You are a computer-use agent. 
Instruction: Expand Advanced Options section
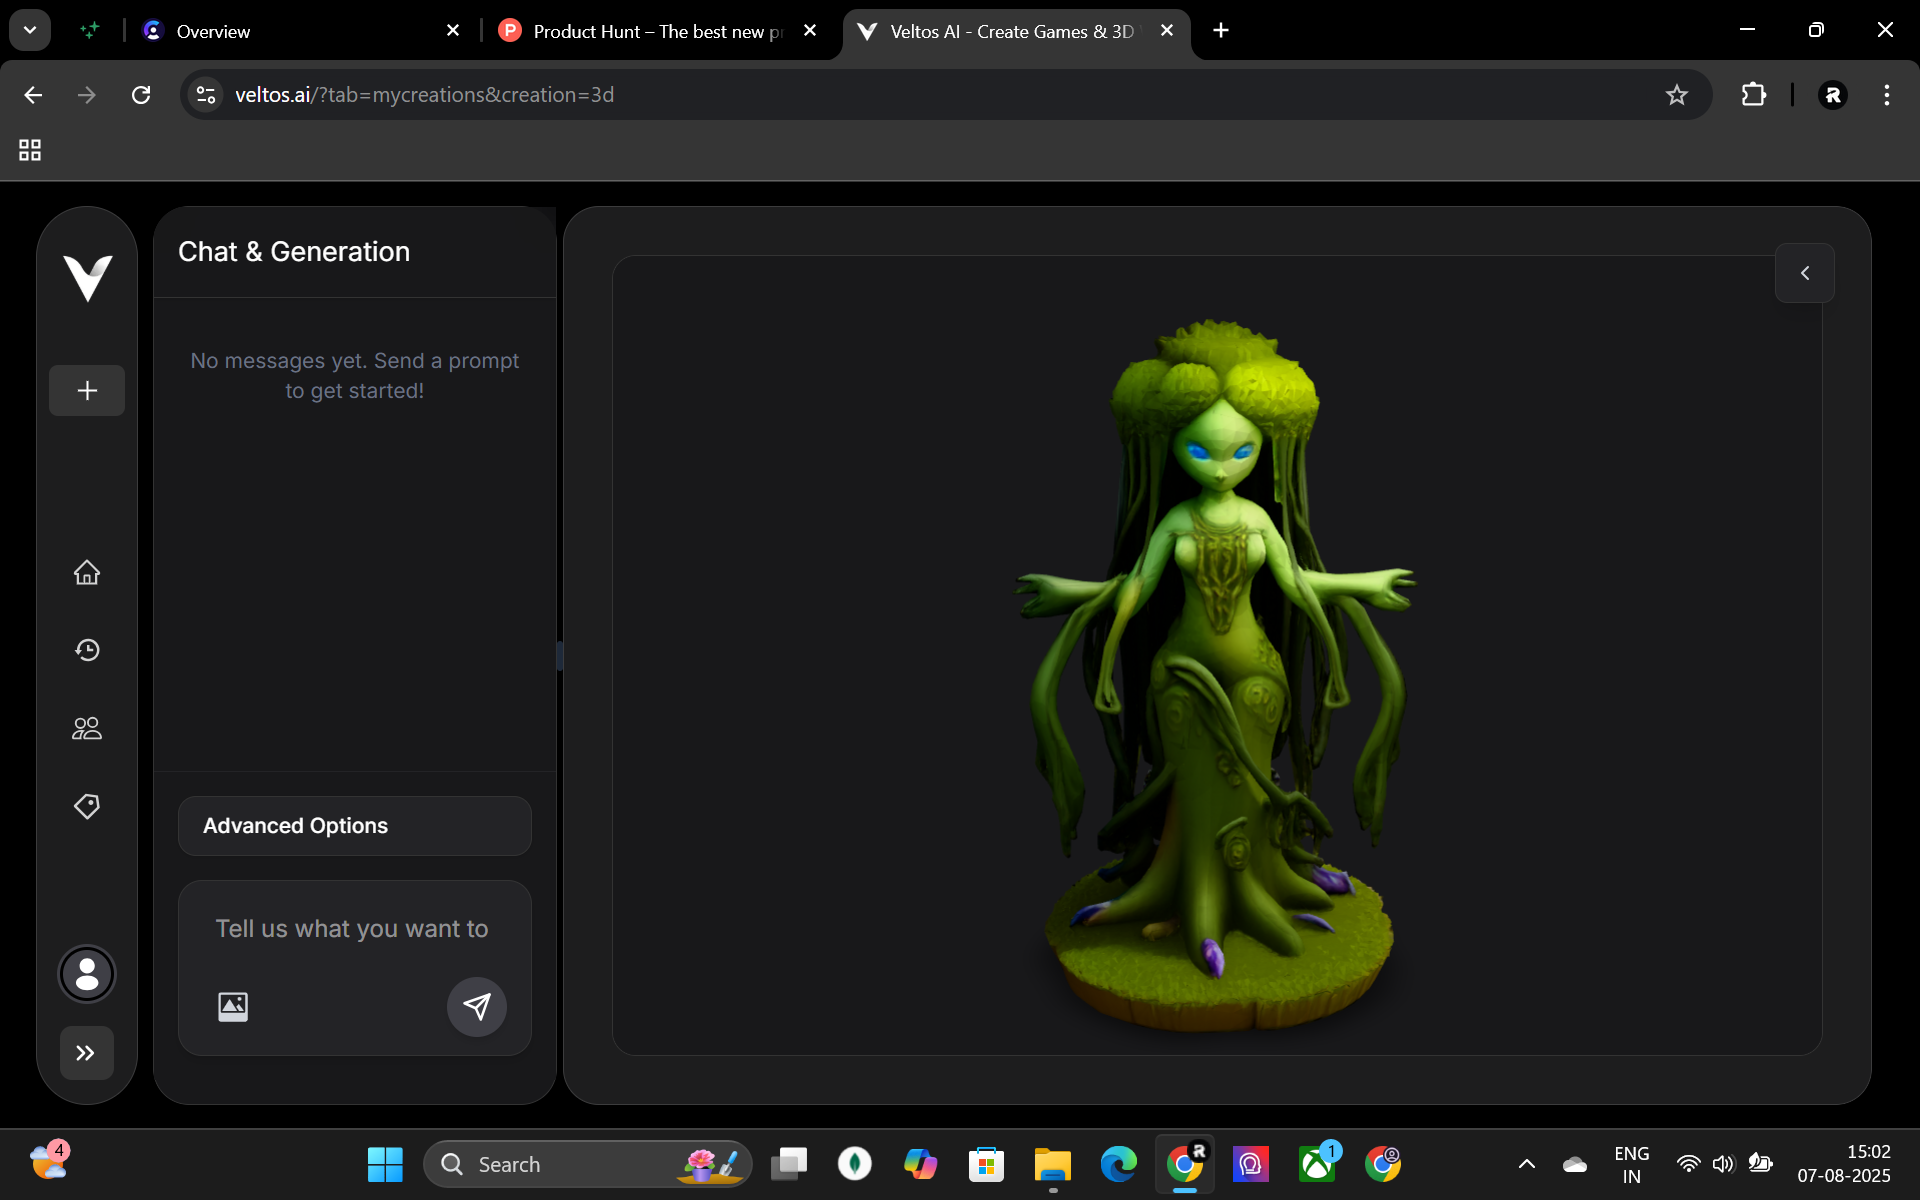coord(354,826)
